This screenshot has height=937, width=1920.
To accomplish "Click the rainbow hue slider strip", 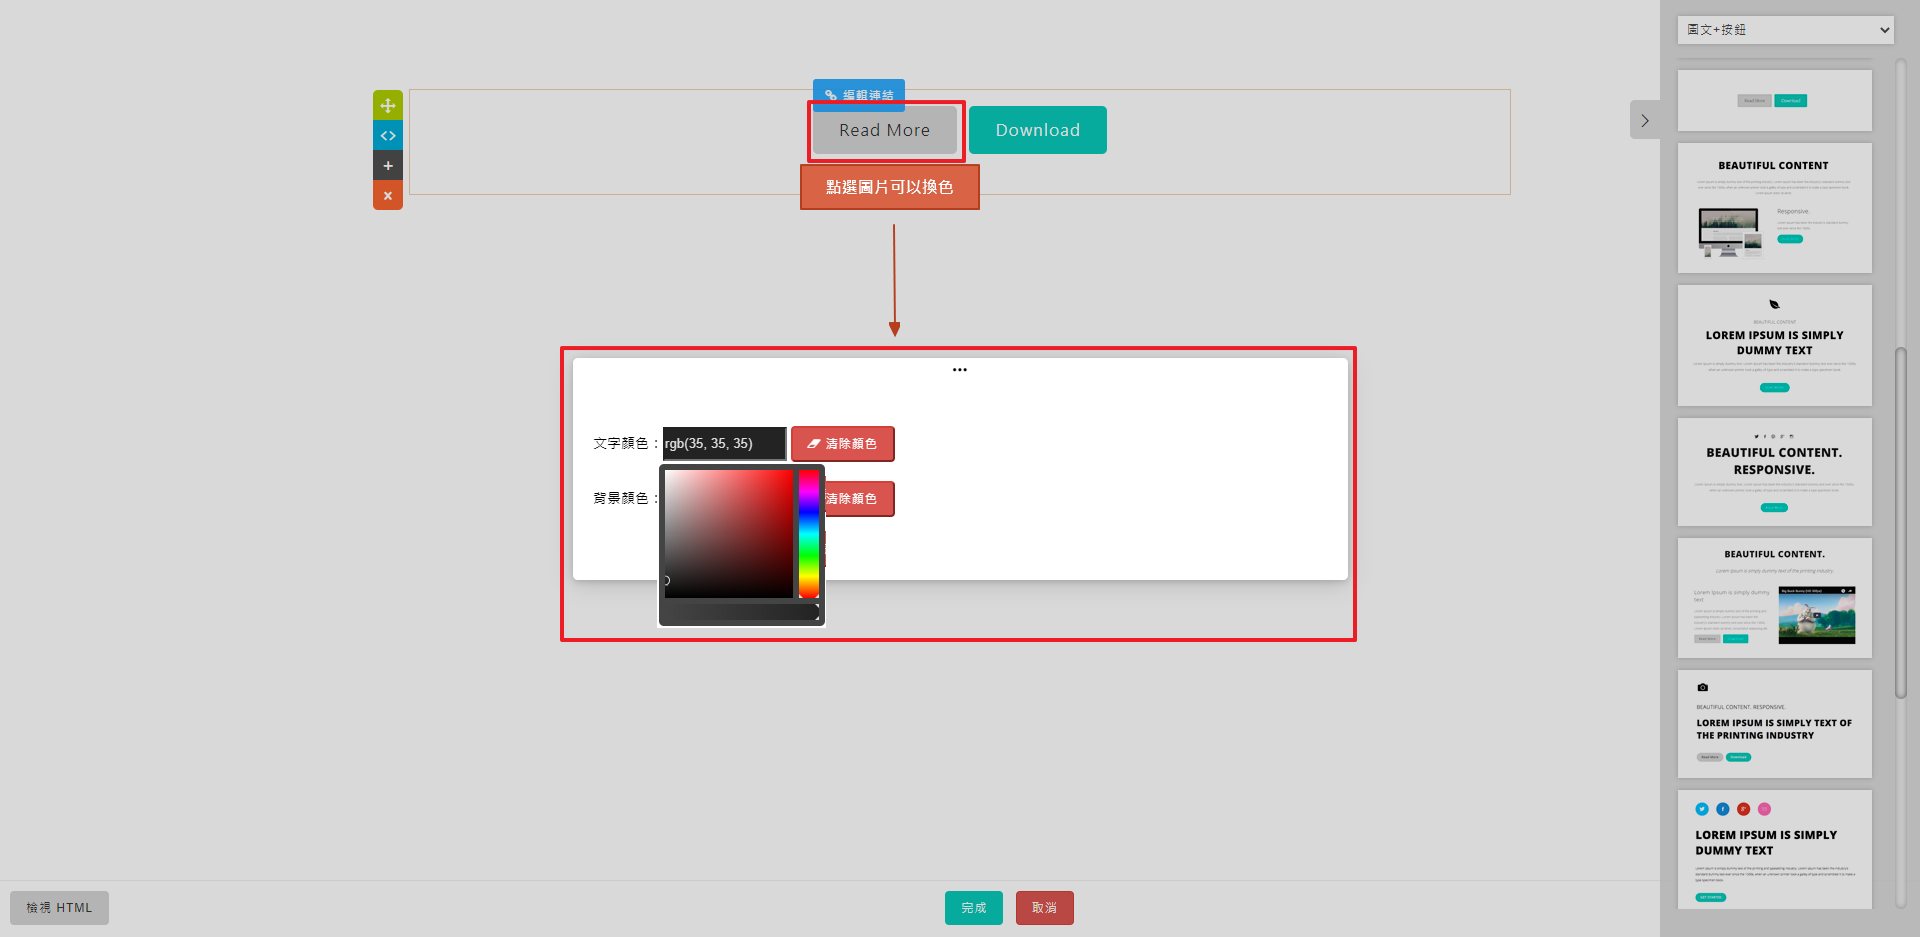I will point(808,533).
